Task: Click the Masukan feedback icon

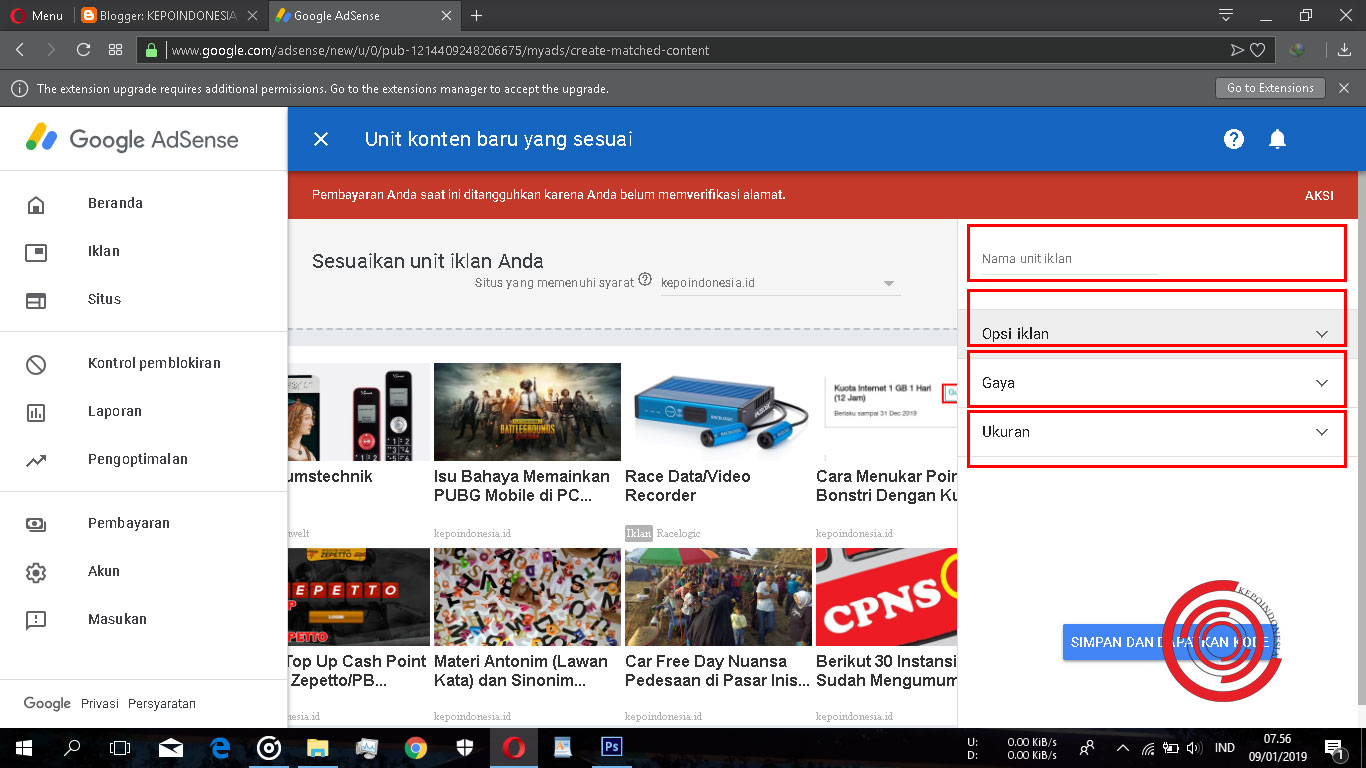Action: (37, 619)
